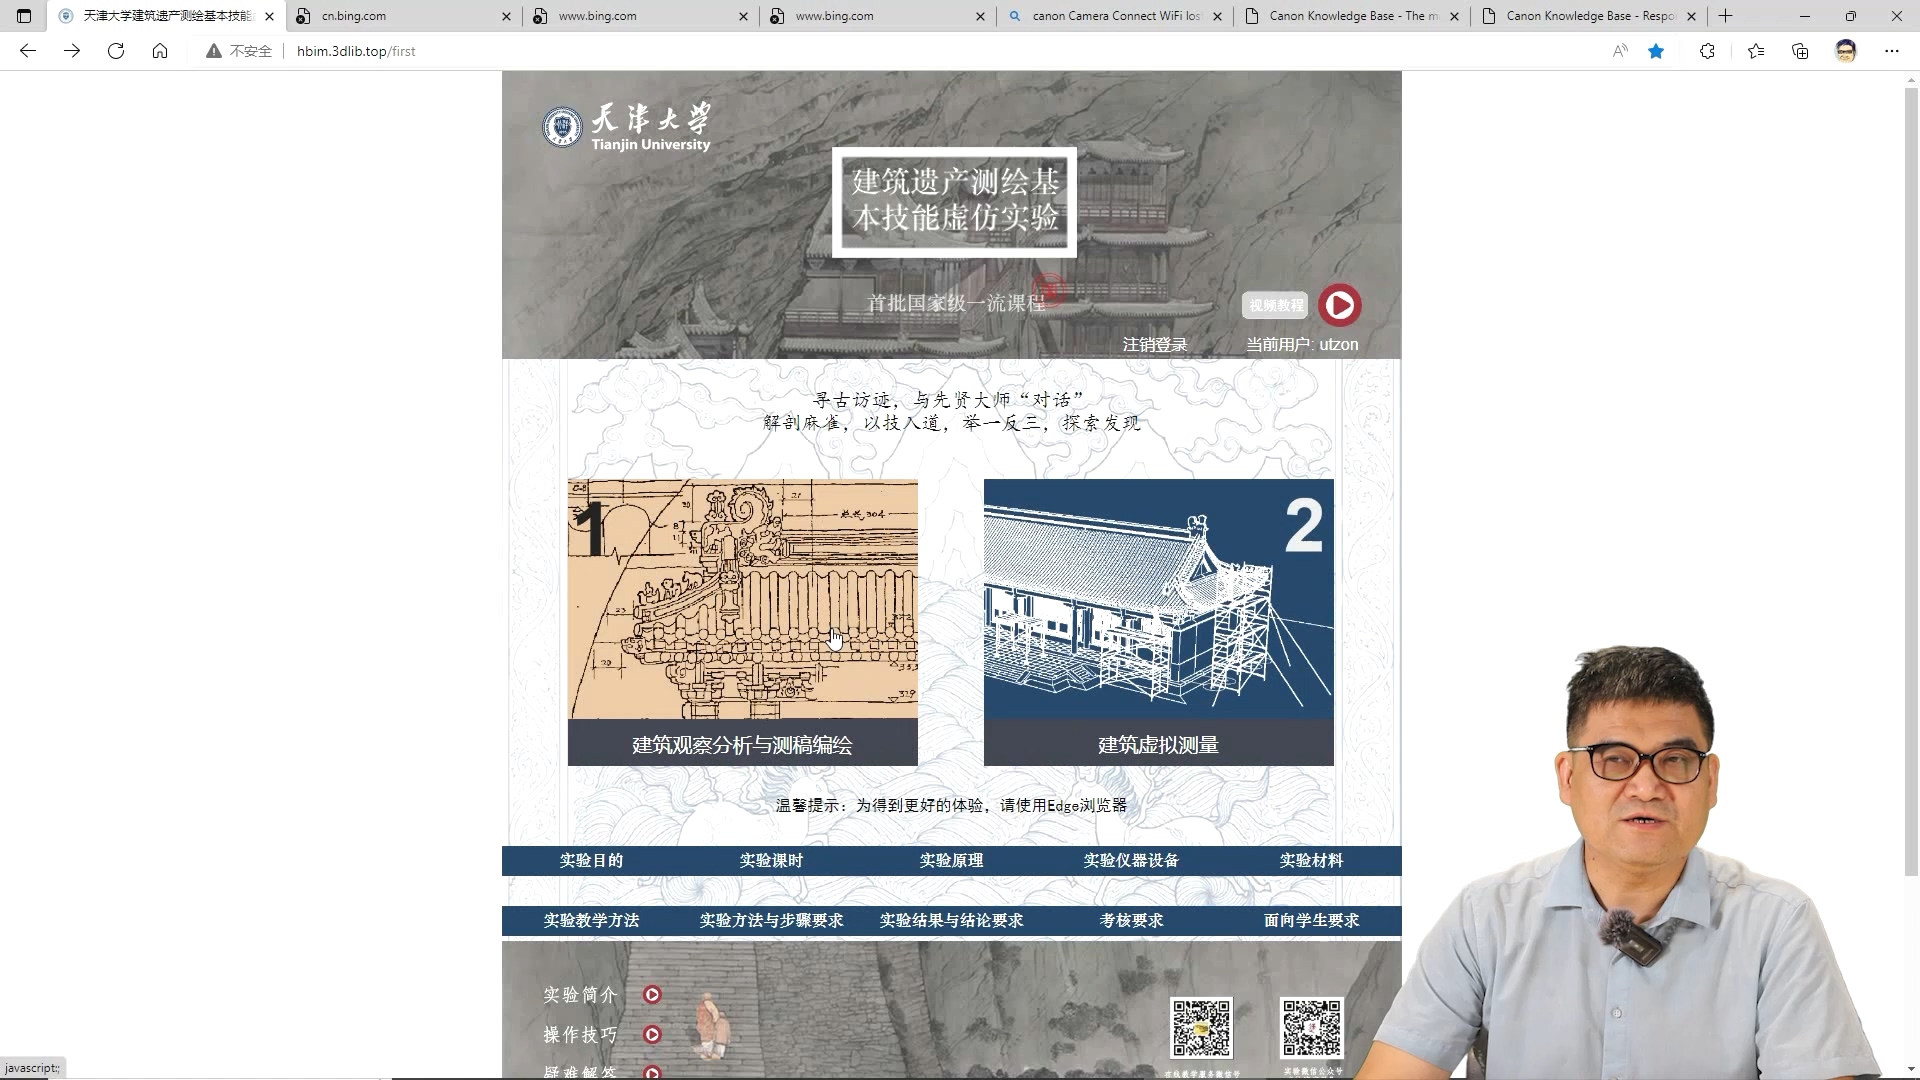1920x1080 pixels.
Task: Open the Collections icon in toolbar
Action: click(1800, 51)
